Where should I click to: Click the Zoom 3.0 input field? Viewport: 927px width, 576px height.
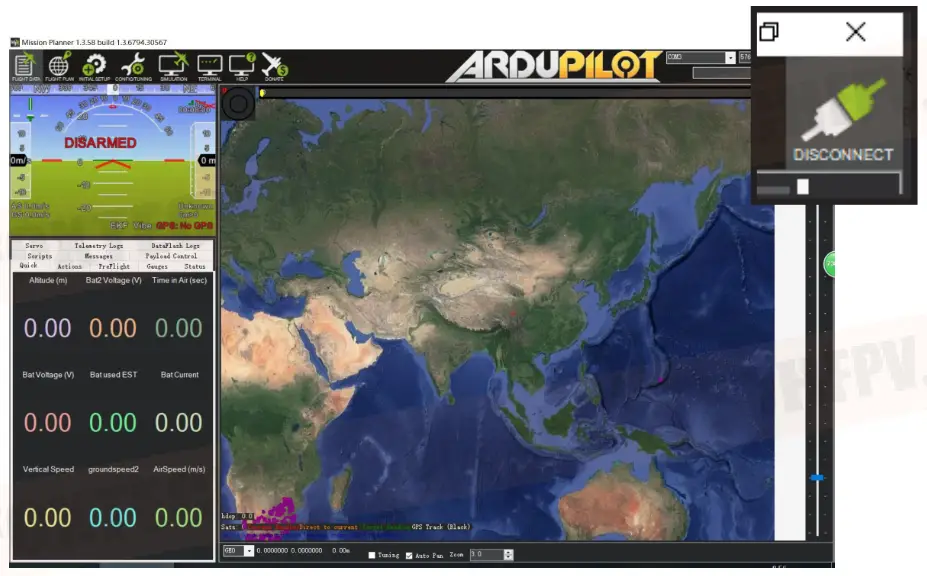(x=487, y=554)
